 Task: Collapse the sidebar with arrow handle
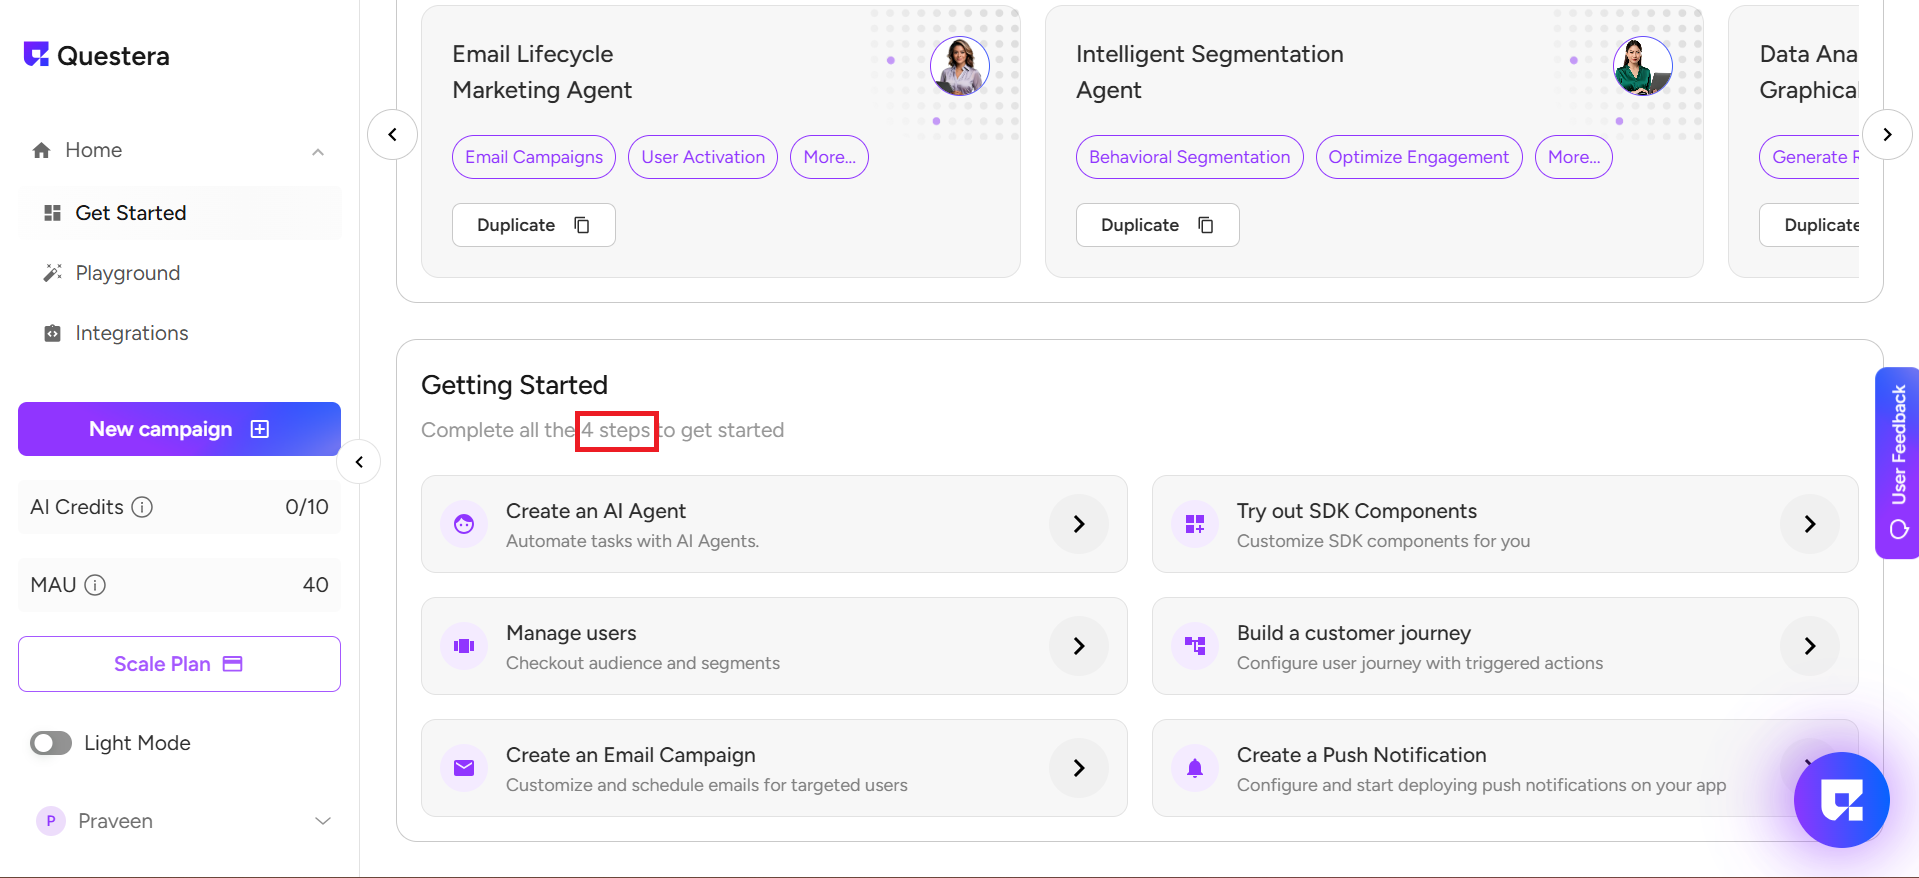click(359, 462)
